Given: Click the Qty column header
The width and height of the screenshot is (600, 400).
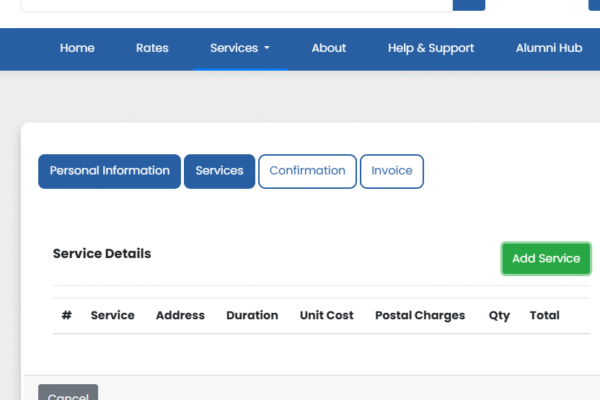Looking at the screenshot, I should coord(499,315).
